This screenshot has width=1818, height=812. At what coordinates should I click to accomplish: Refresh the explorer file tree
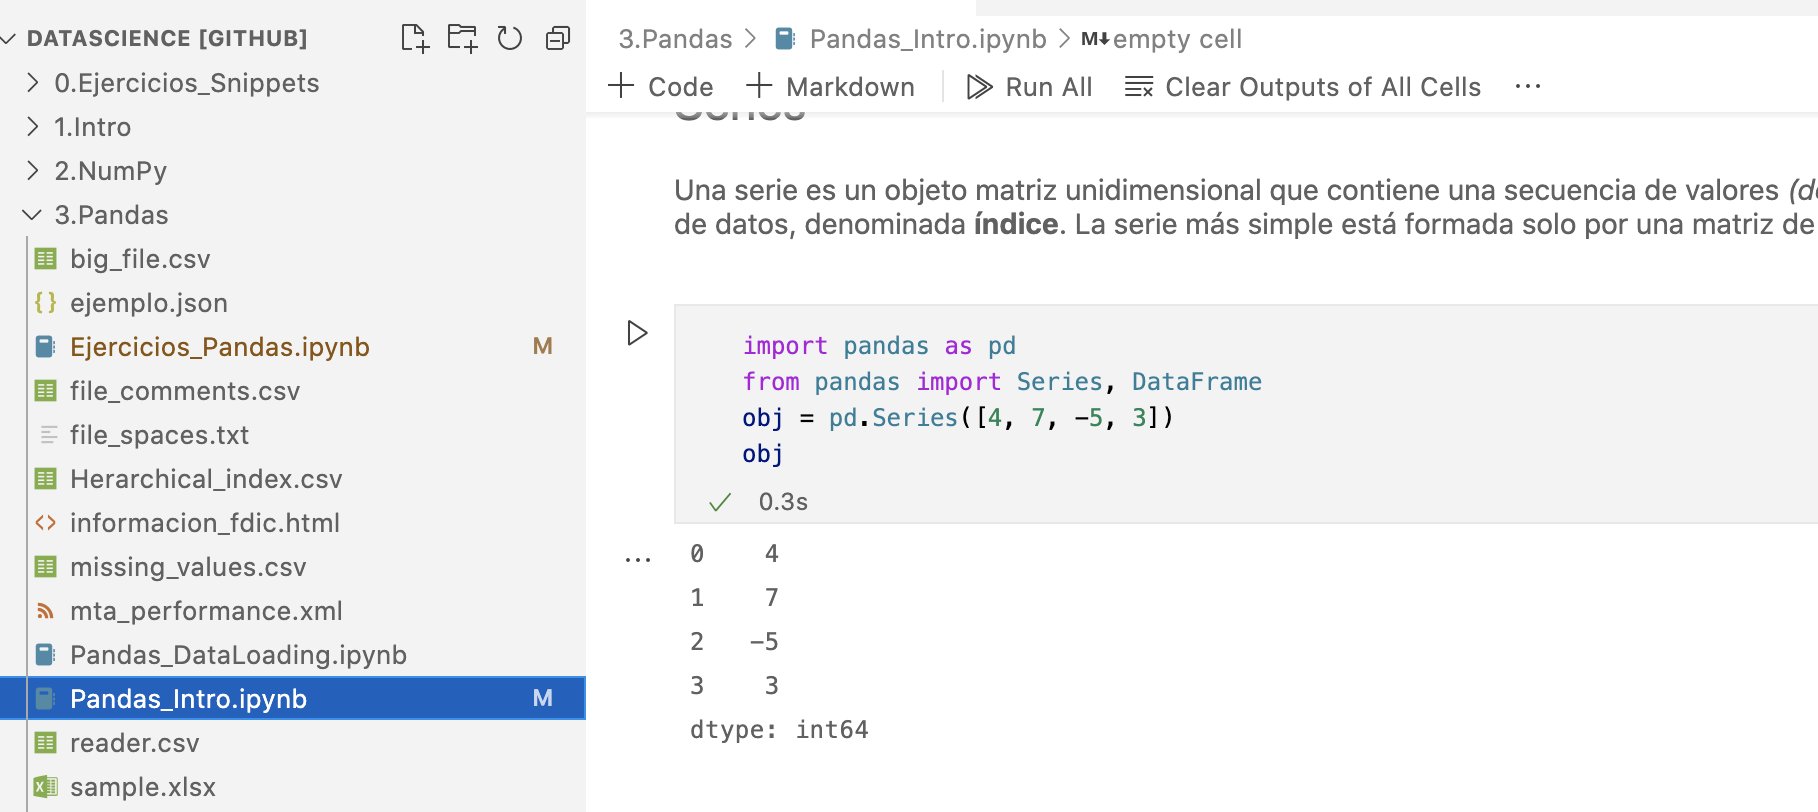[x=510, y=38]
